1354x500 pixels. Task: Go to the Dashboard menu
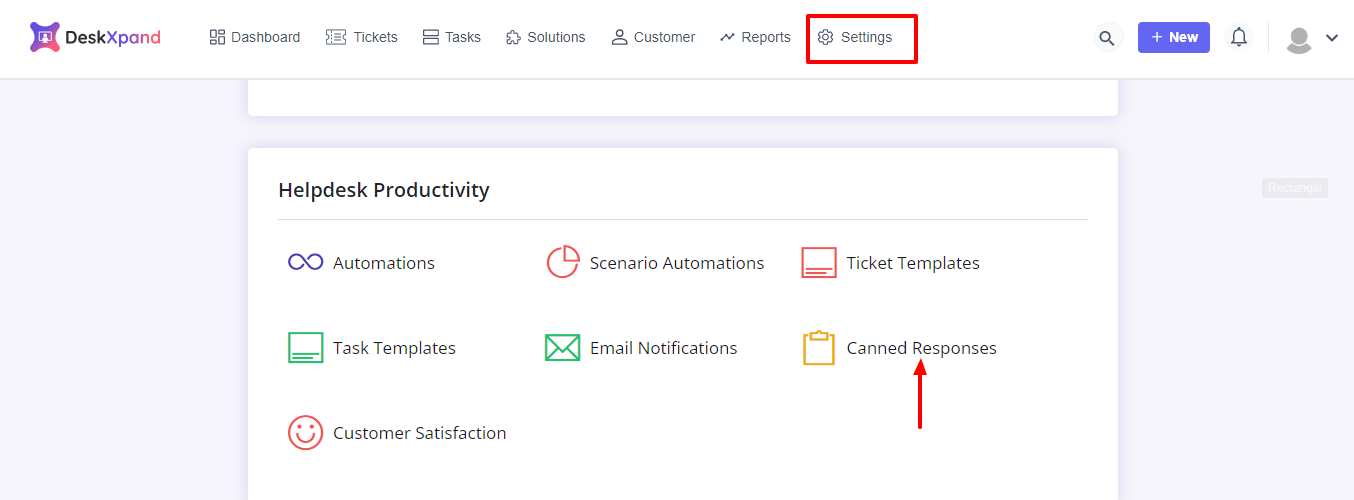click(x=255, y=37)
